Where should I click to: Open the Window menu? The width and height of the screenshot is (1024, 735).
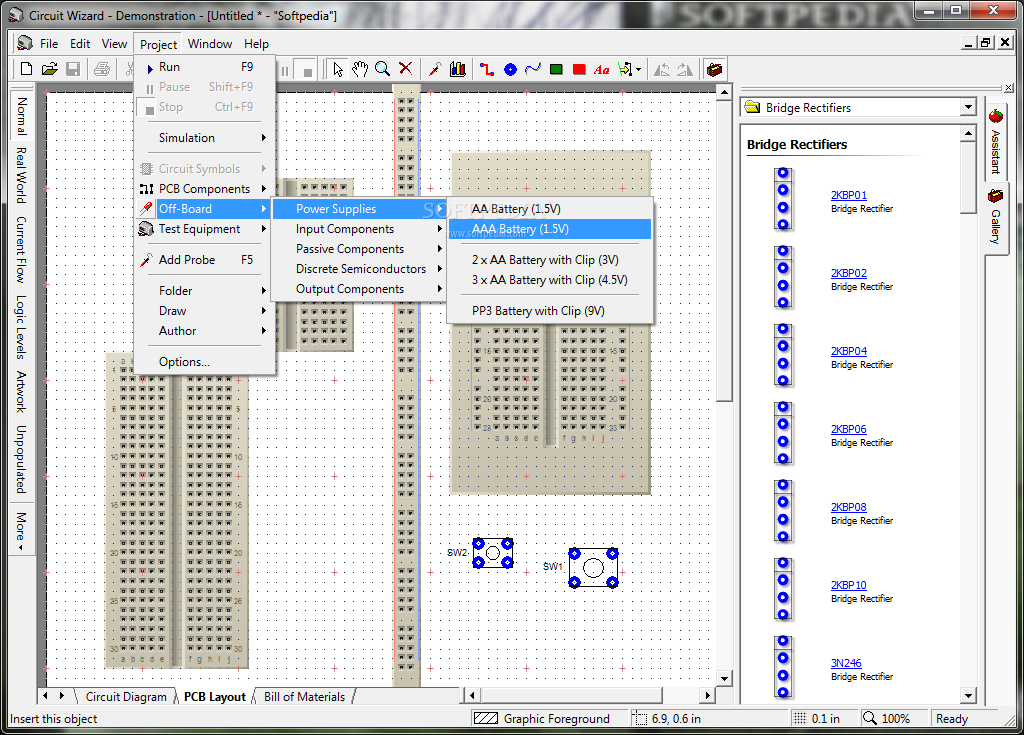[210, 44]
